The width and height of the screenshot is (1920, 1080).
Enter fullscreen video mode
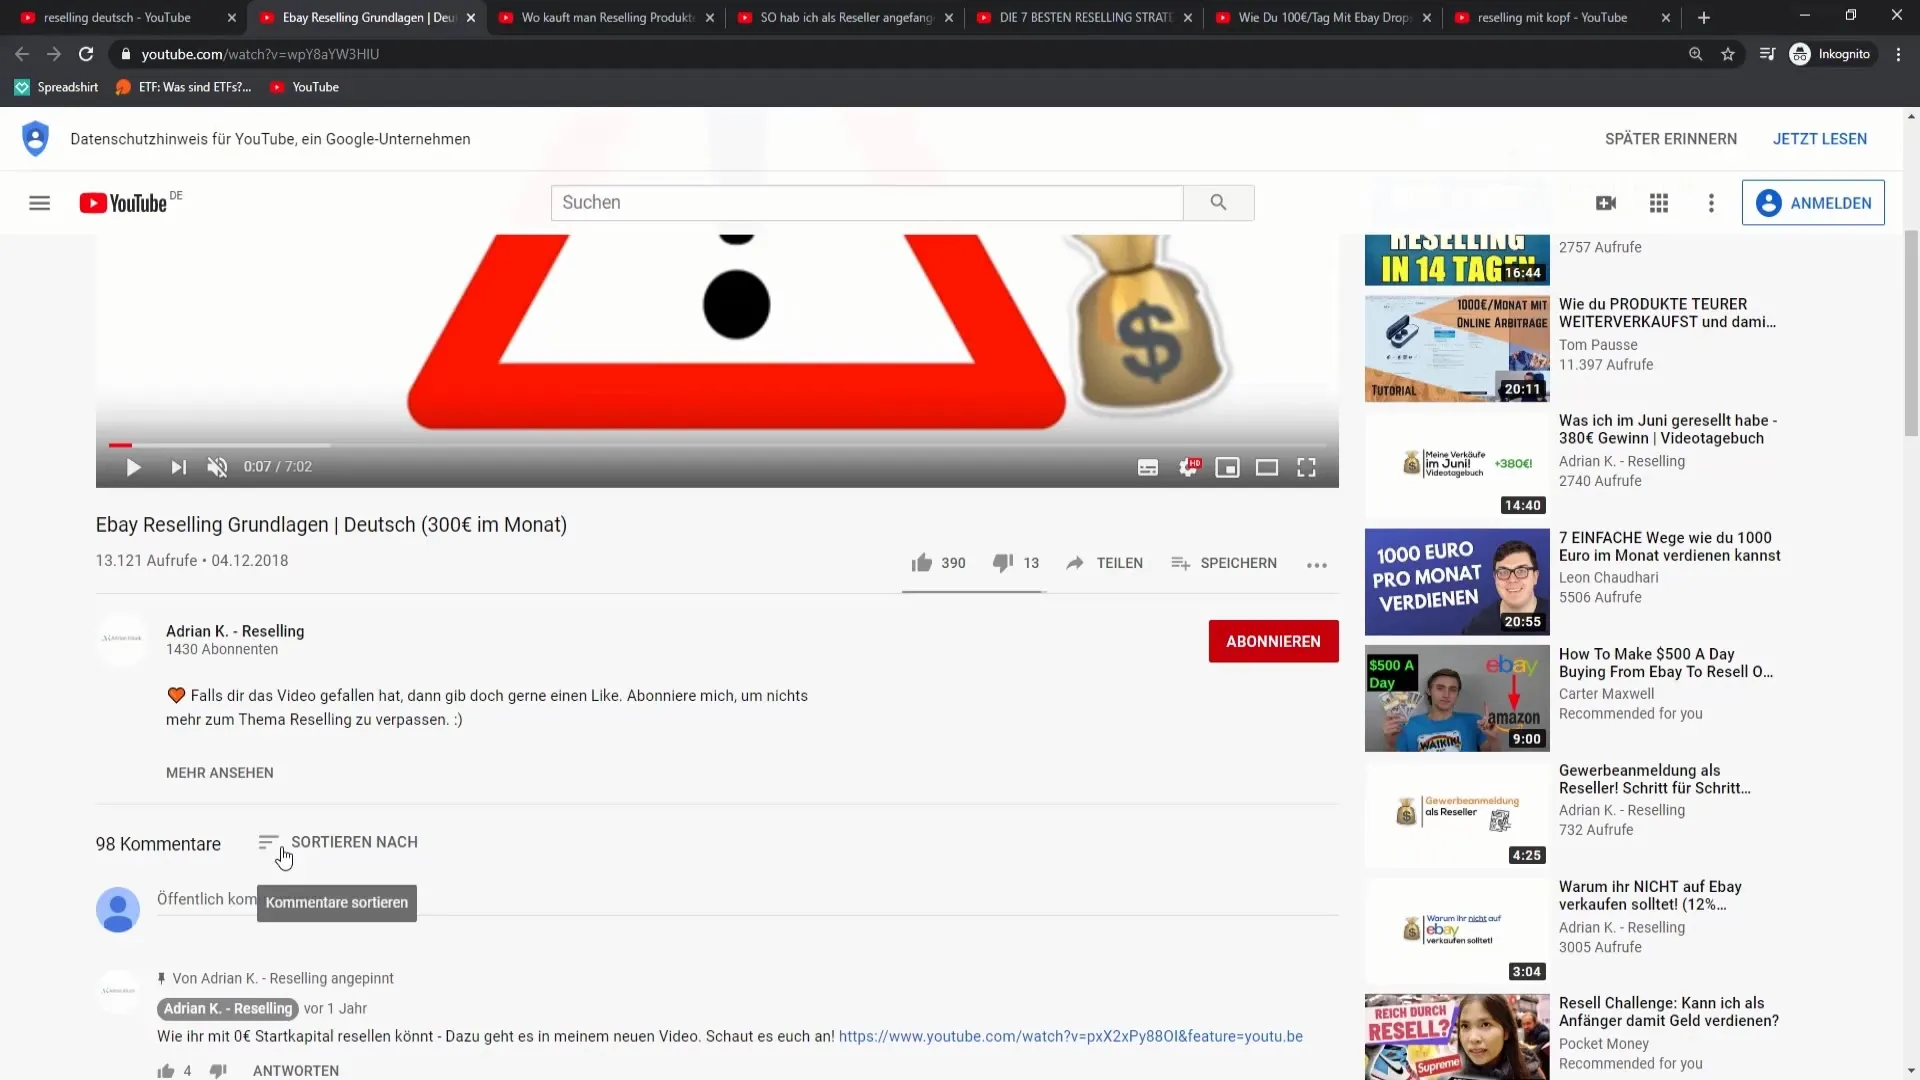pos(1306,467)
